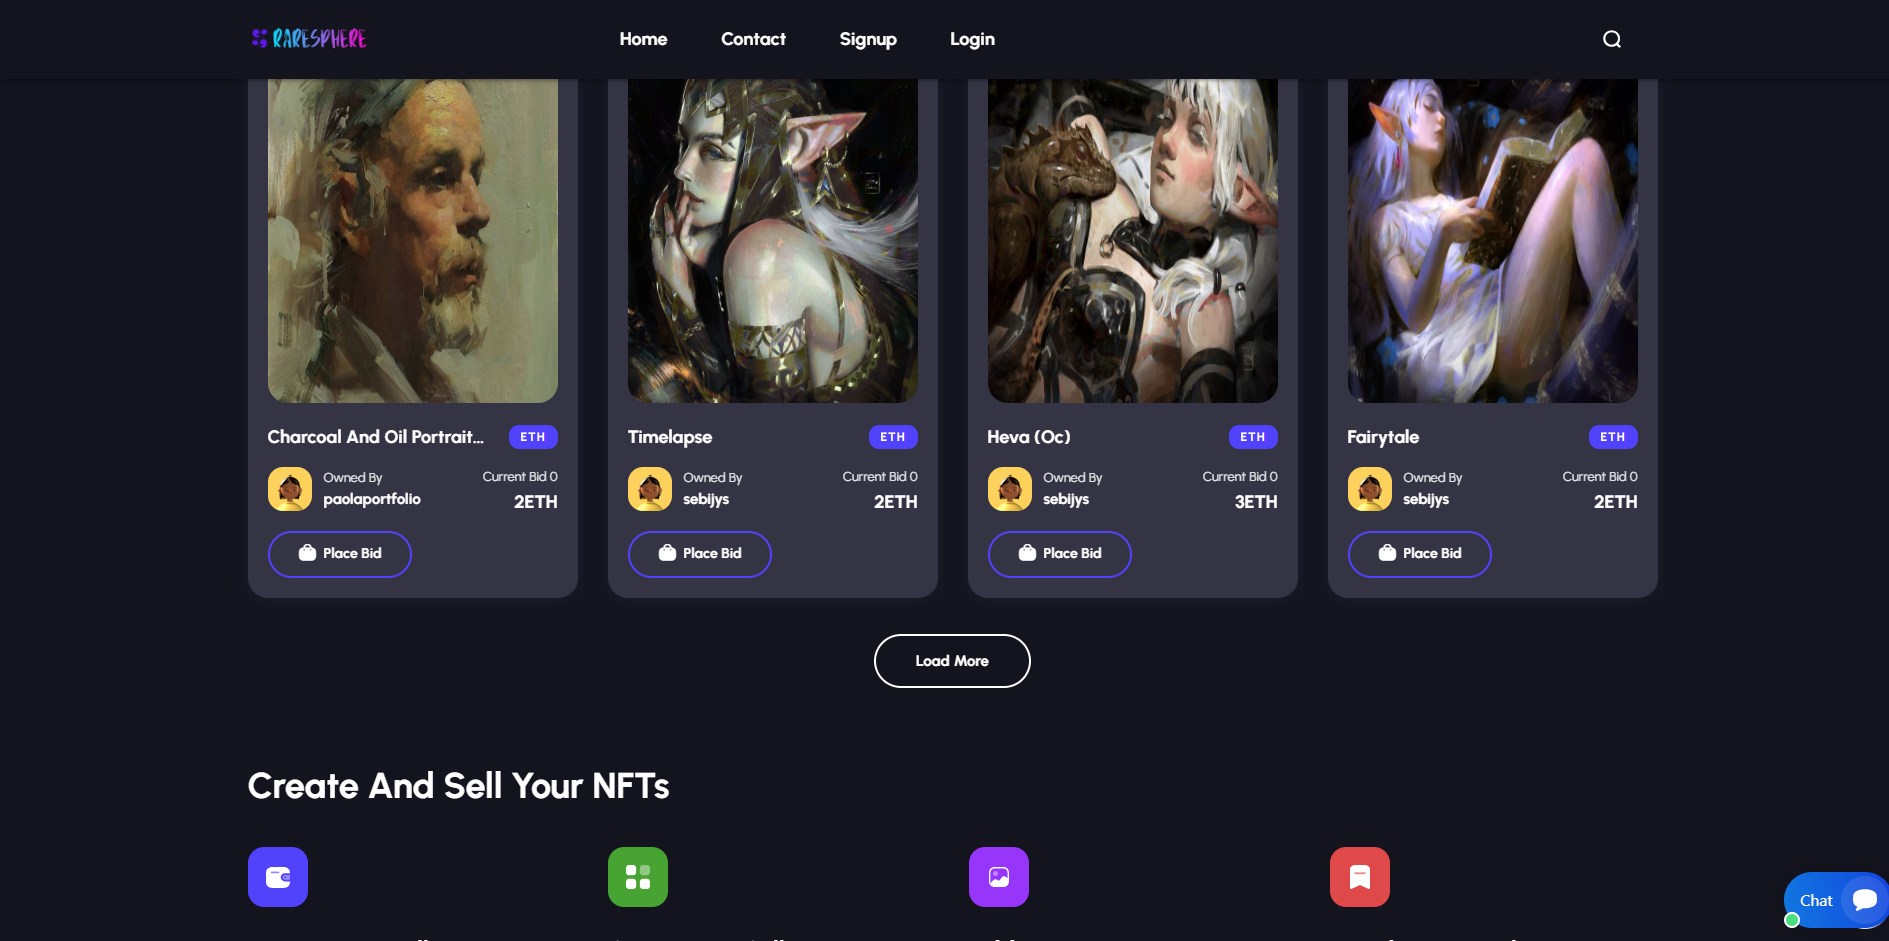Open the search icon in header
The image size is (1889, 941).
[1611, 39]
